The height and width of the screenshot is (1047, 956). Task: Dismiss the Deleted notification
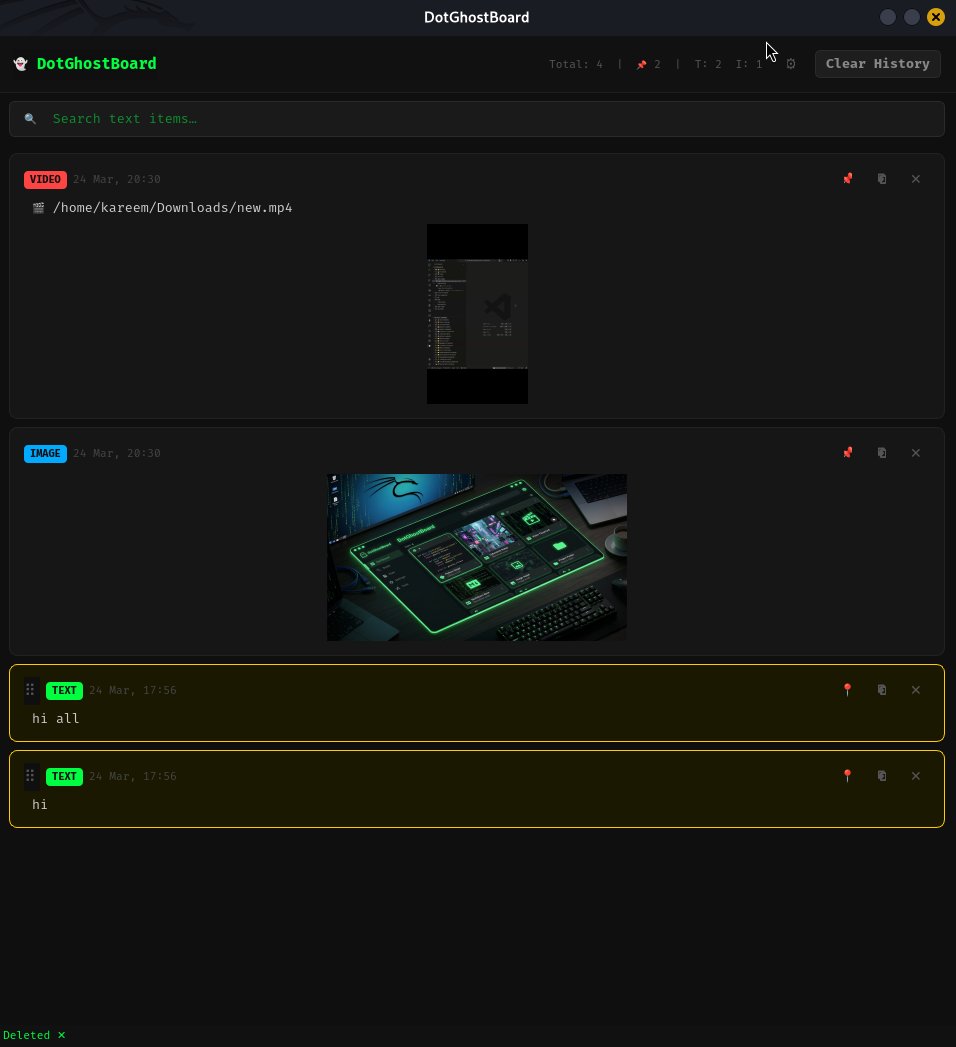tap(61, 1035)
